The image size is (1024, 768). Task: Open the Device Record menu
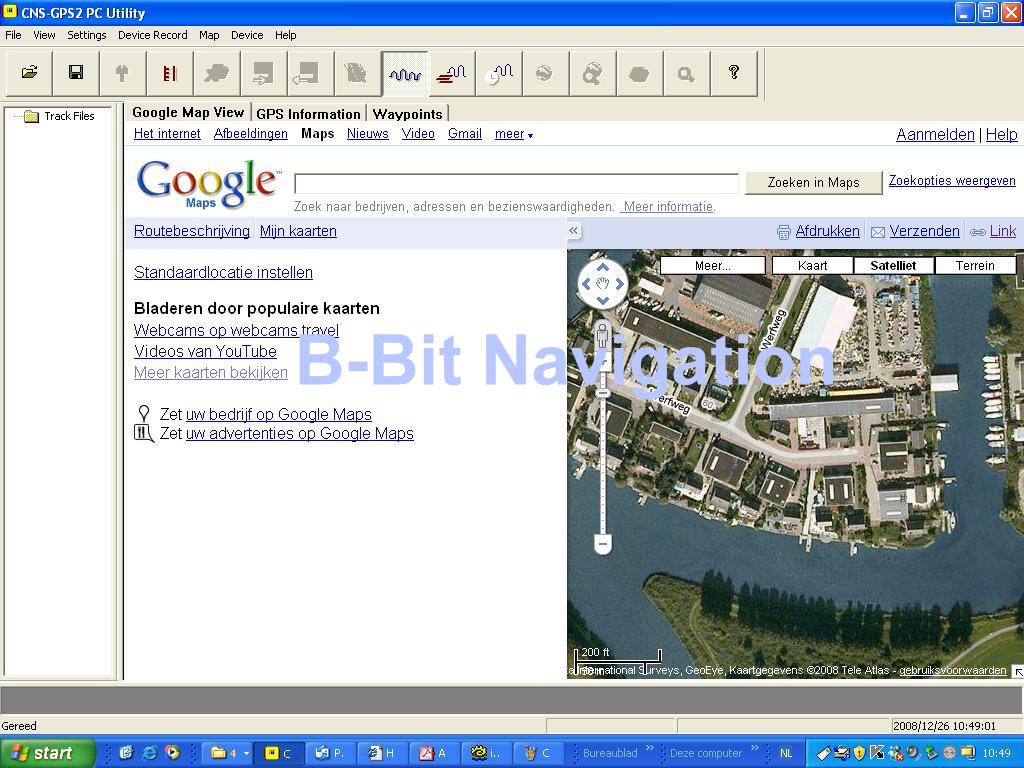pos(152,35)
